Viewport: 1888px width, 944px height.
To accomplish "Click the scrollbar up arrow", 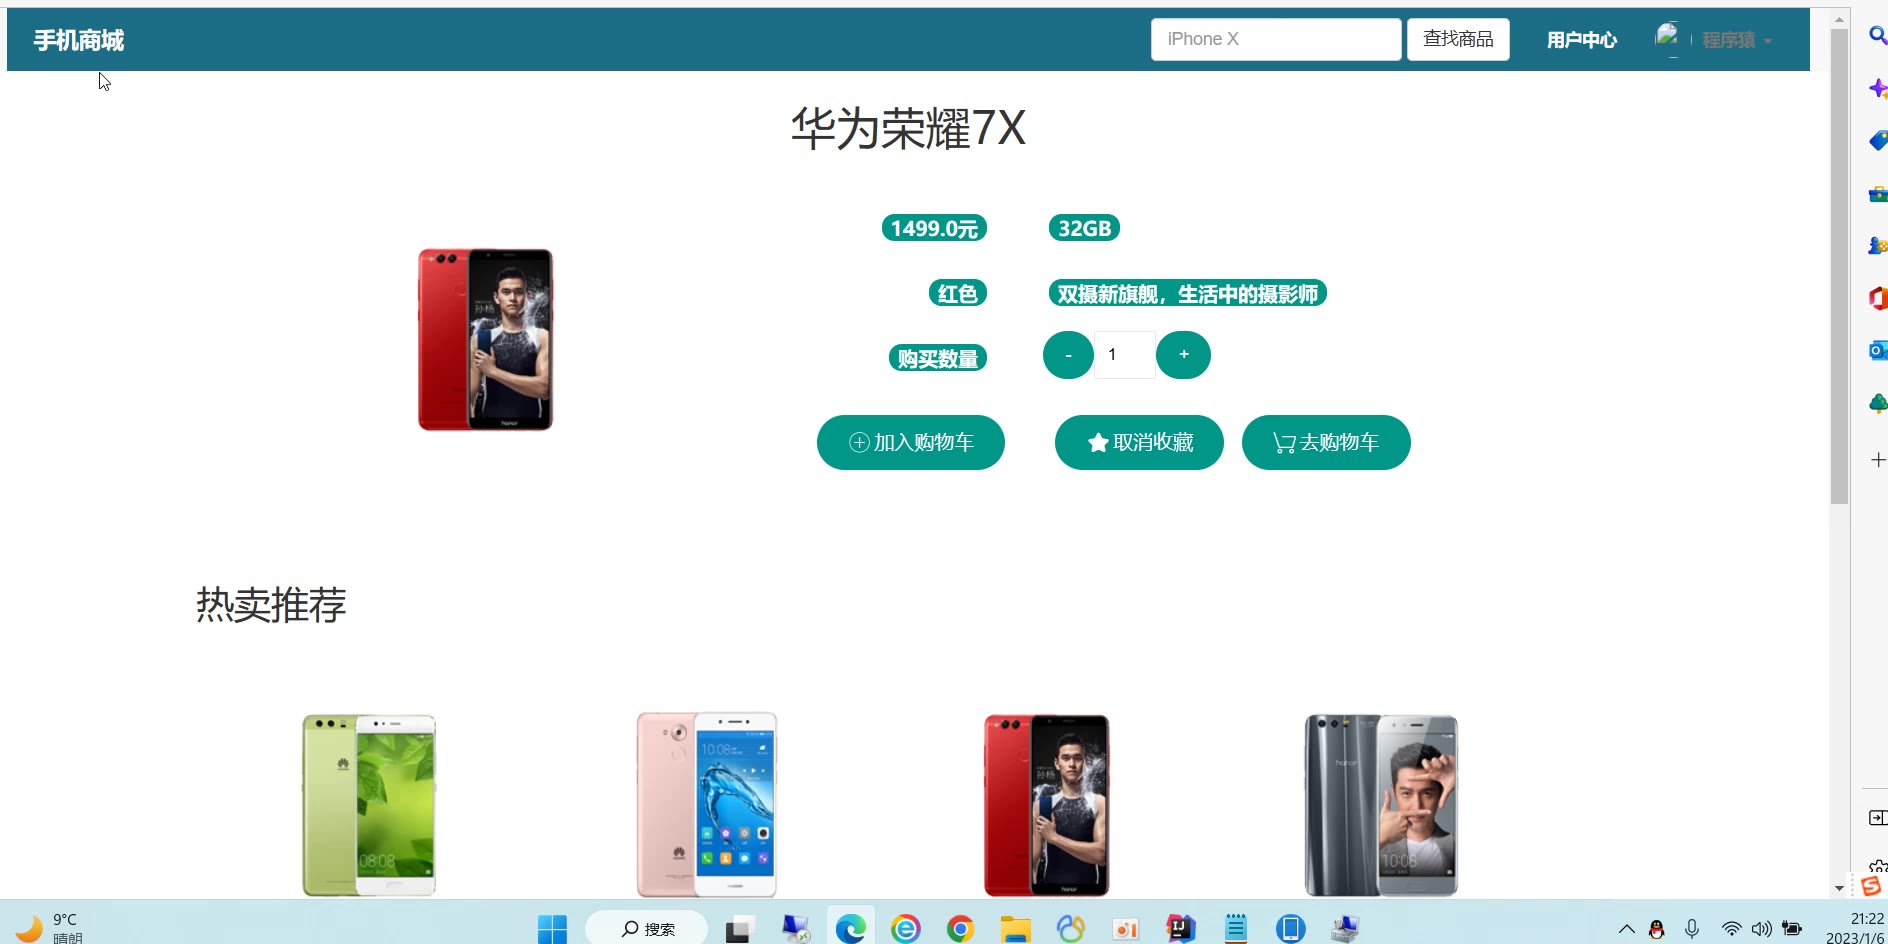I will click(1839, 18).
